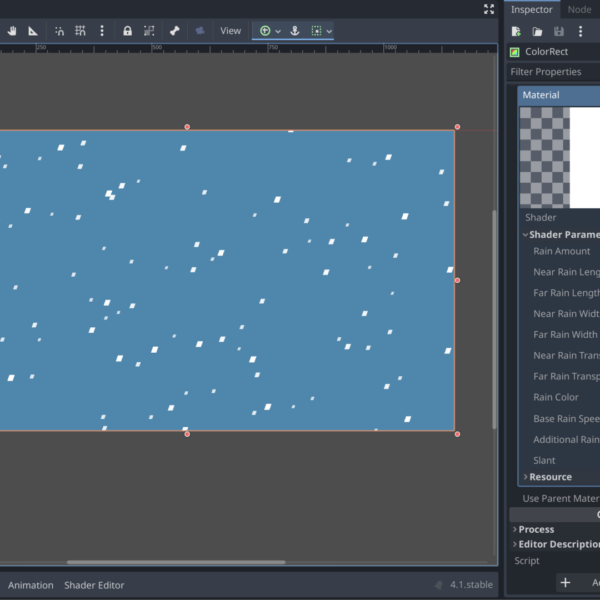Click green insert key circle icon
The image size is (600, 600).
(x=265, y=31)
